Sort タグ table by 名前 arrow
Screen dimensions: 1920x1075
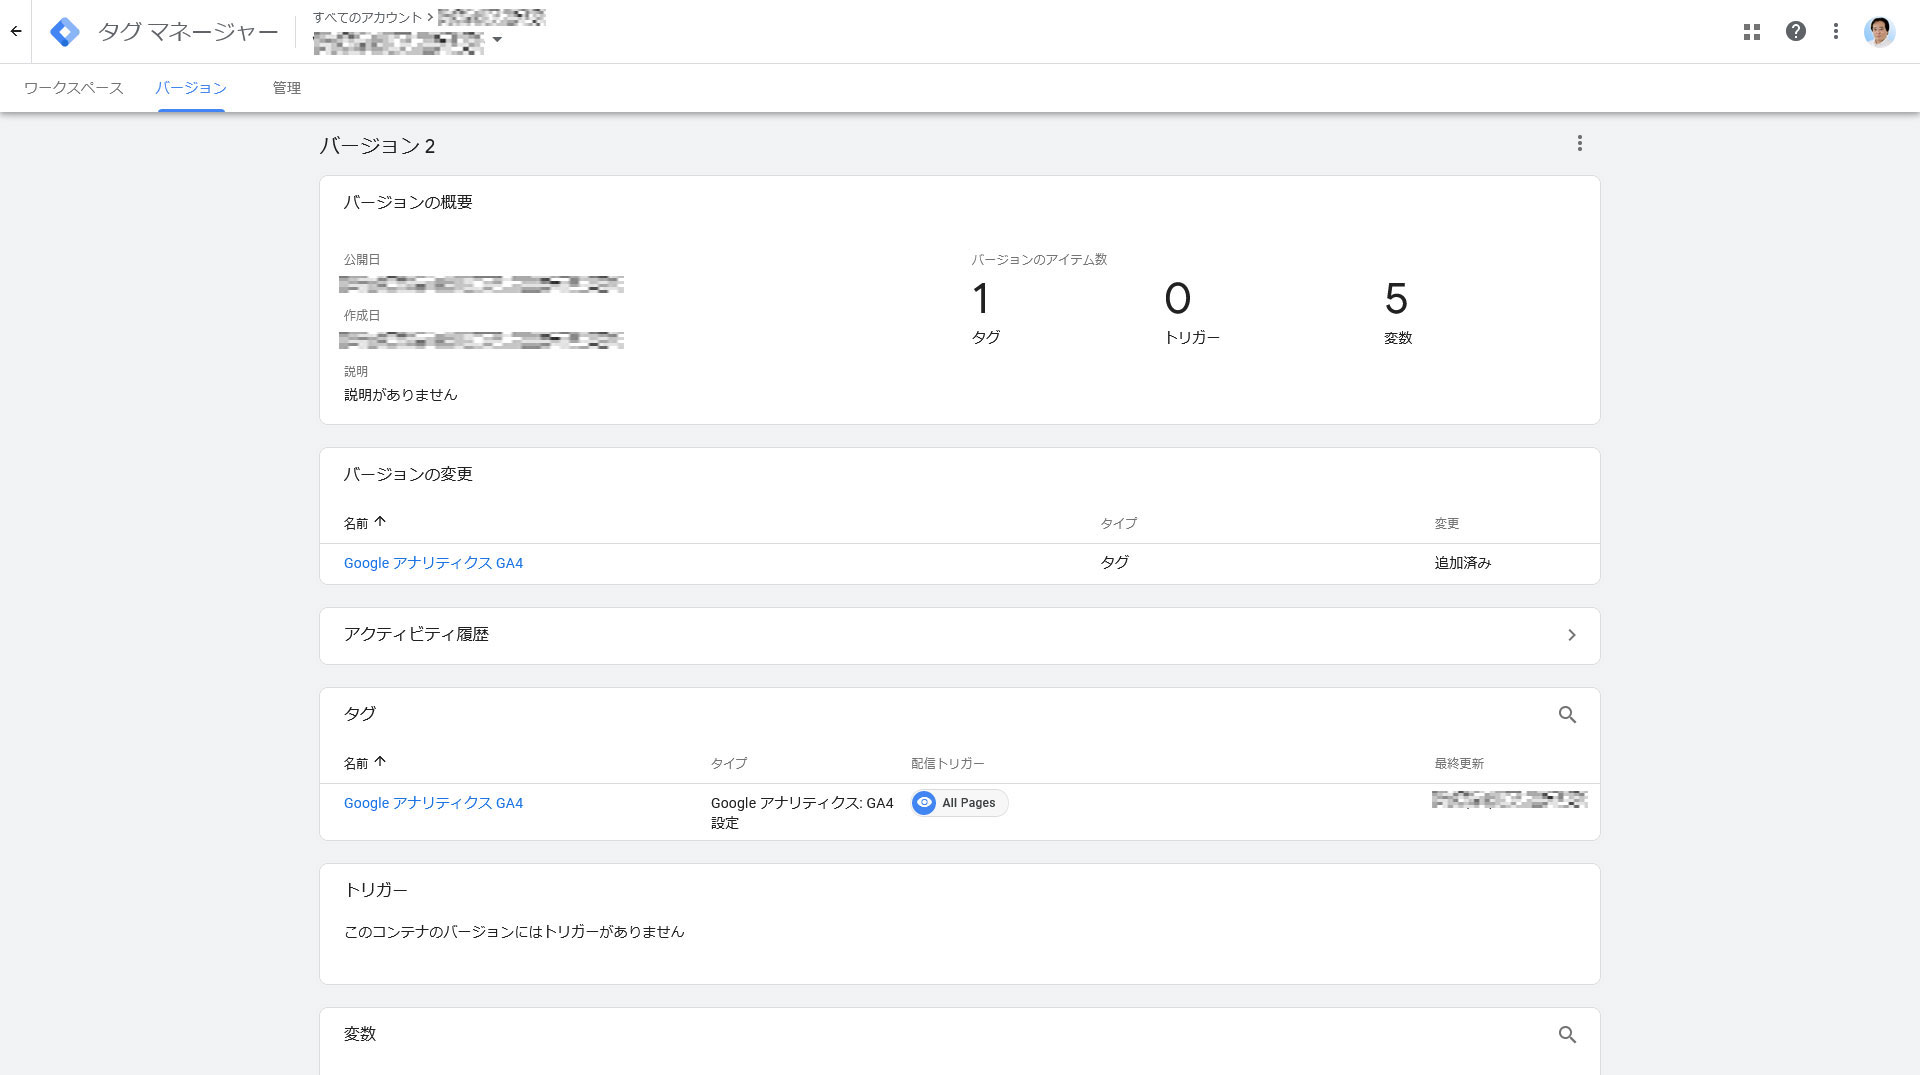coord(380,762)
